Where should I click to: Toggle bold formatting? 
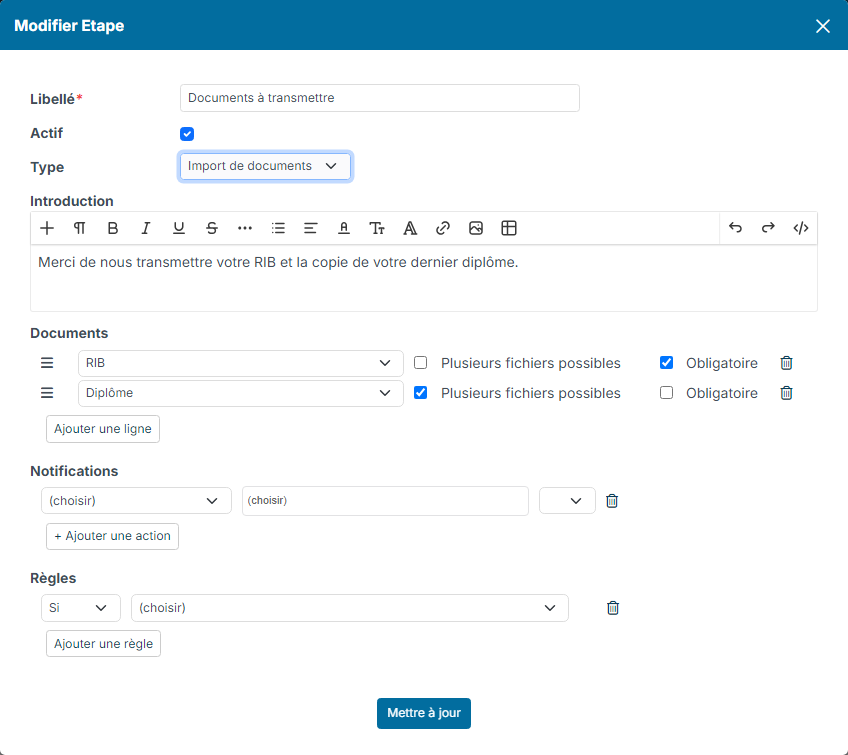point(112,228)
